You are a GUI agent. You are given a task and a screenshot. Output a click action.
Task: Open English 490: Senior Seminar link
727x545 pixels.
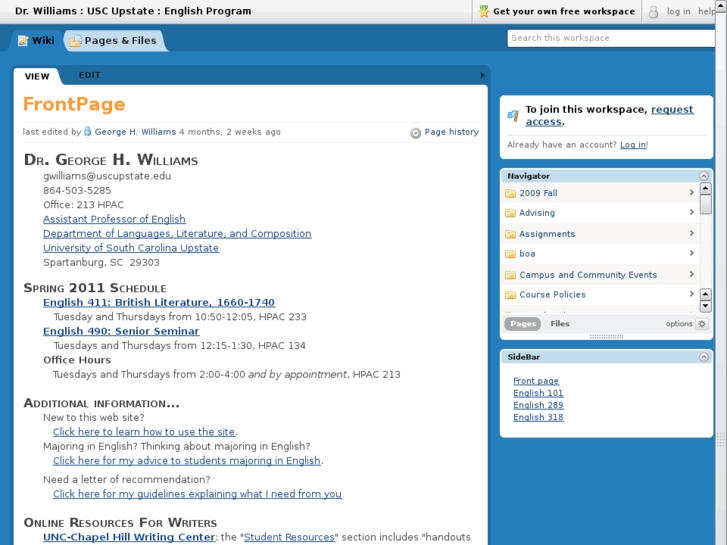click(121, 331)
